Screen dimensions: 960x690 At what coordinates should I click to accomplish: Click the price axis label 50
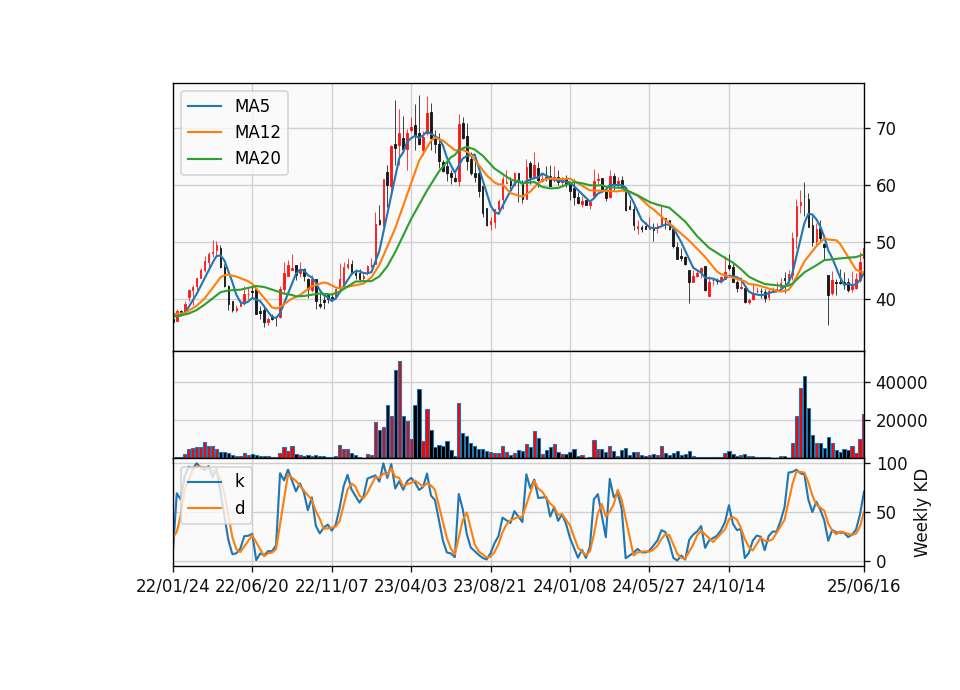tap(886, 243)
